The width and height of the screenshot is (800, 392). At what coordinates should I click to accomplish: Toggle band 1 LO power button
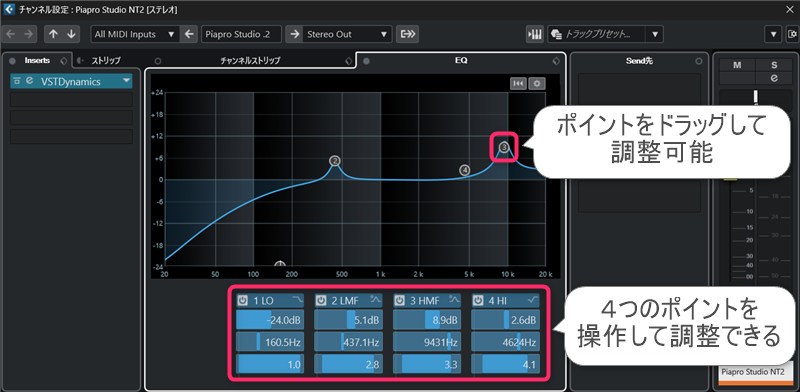(243, 301)
